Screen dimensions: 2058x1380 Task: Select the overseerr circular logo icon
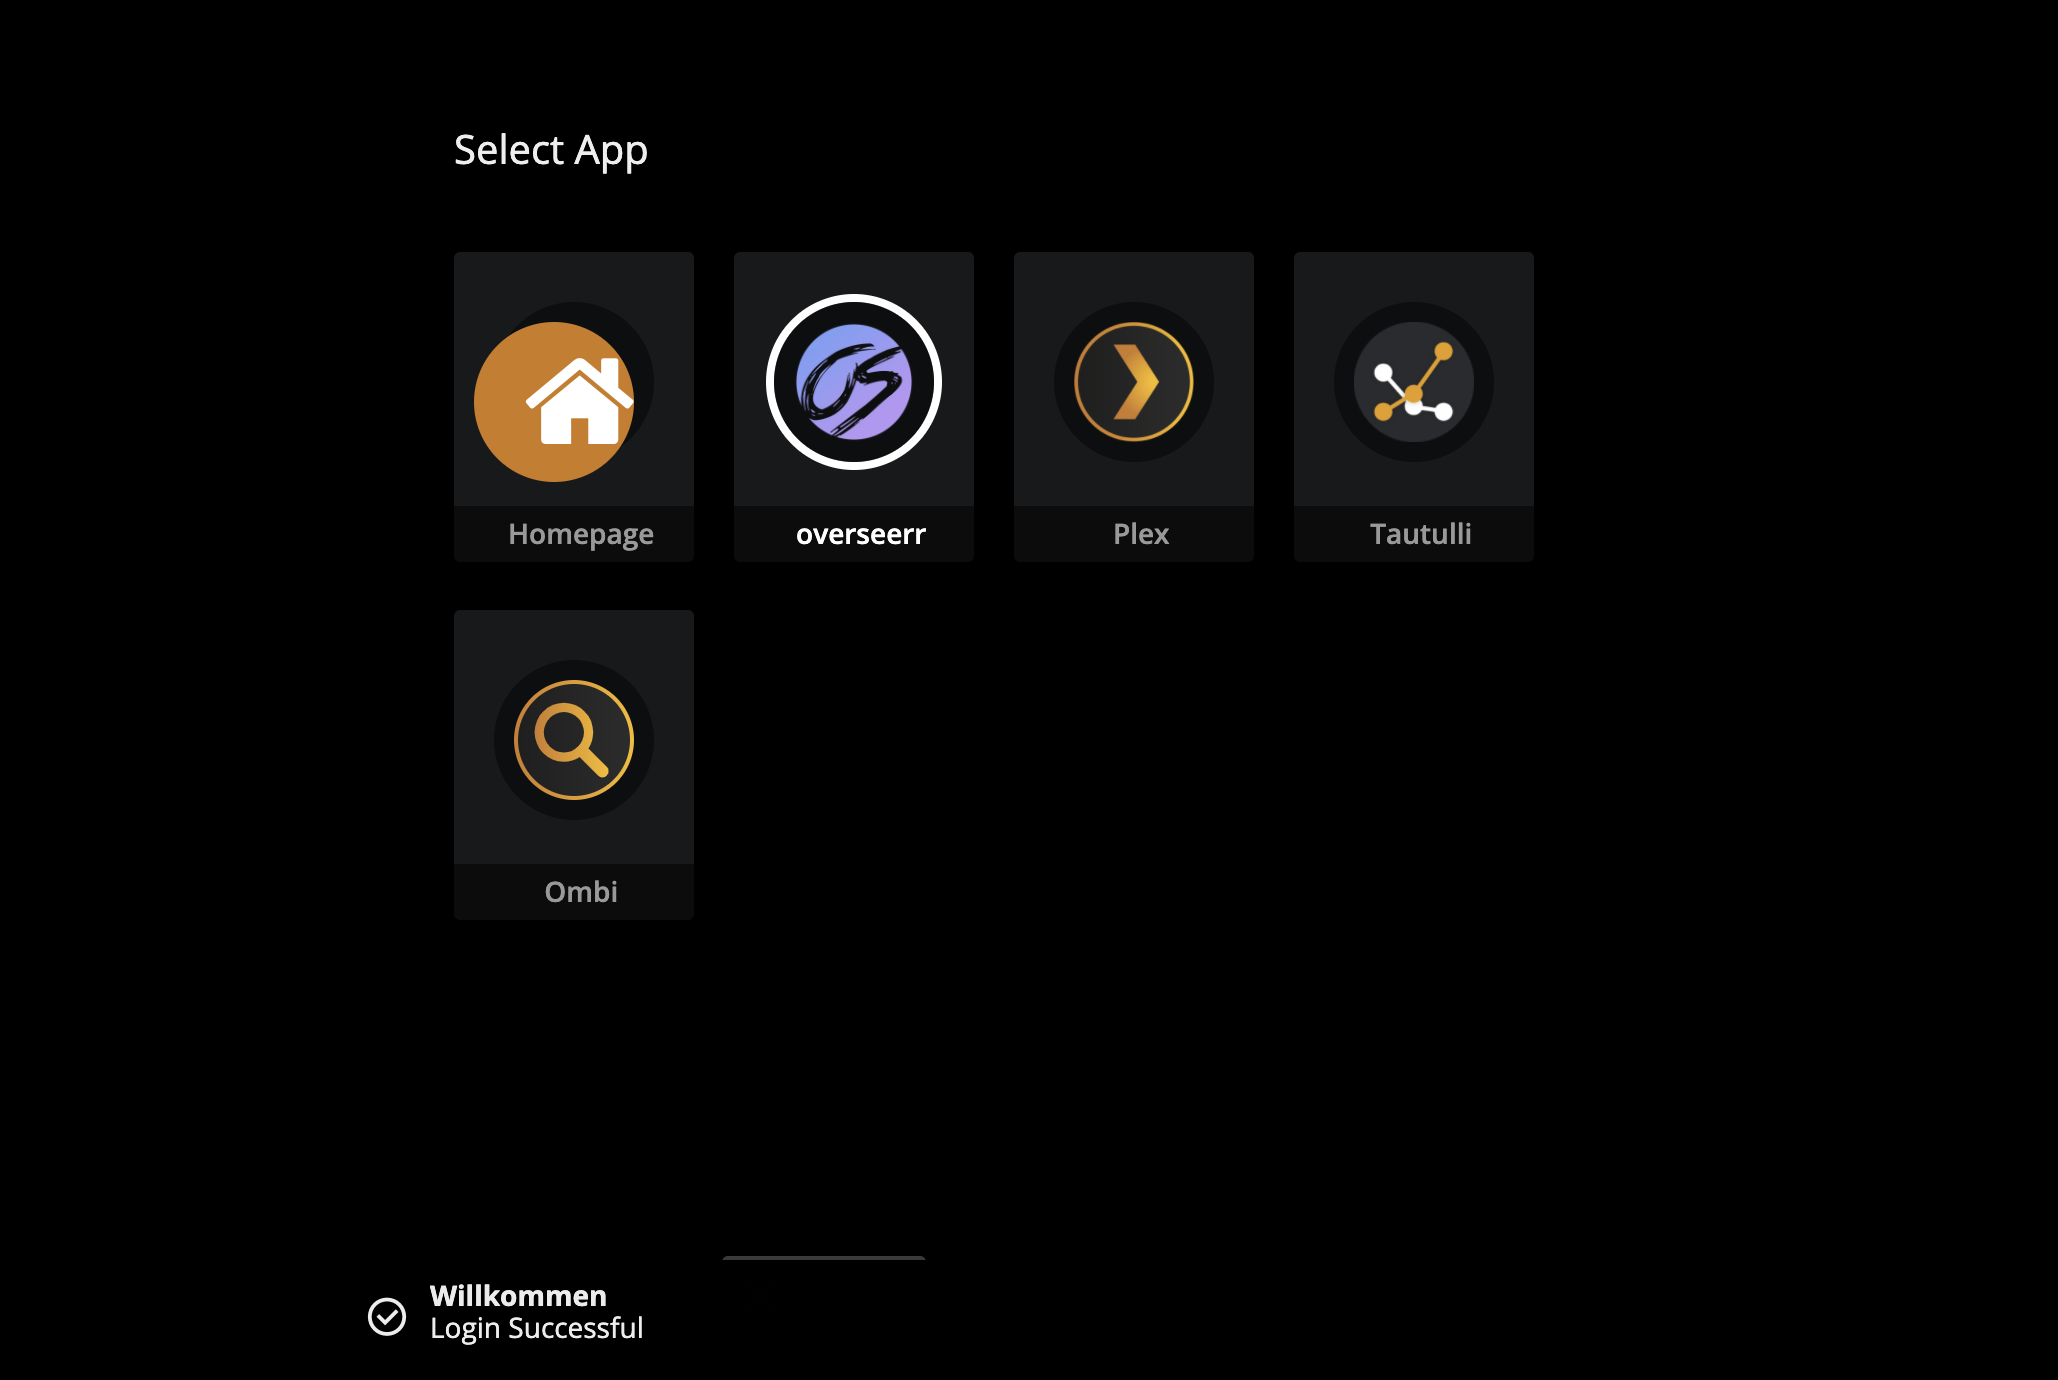coord(854,382)
